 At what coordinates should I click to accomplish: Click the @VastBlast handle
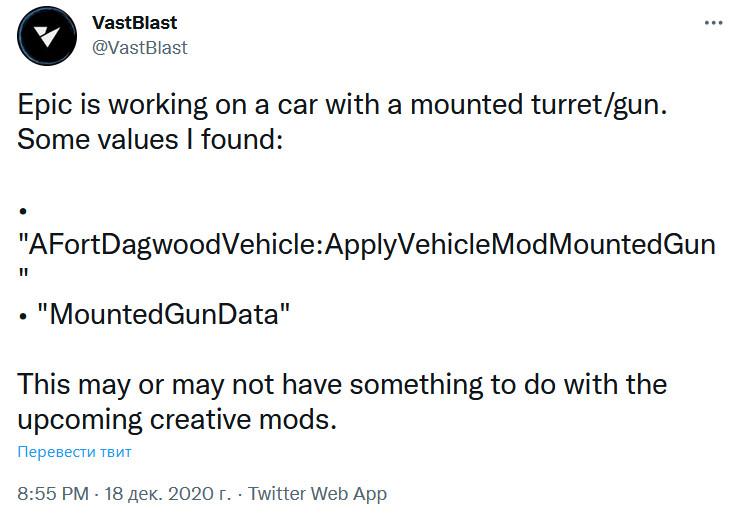coord(140,47)
